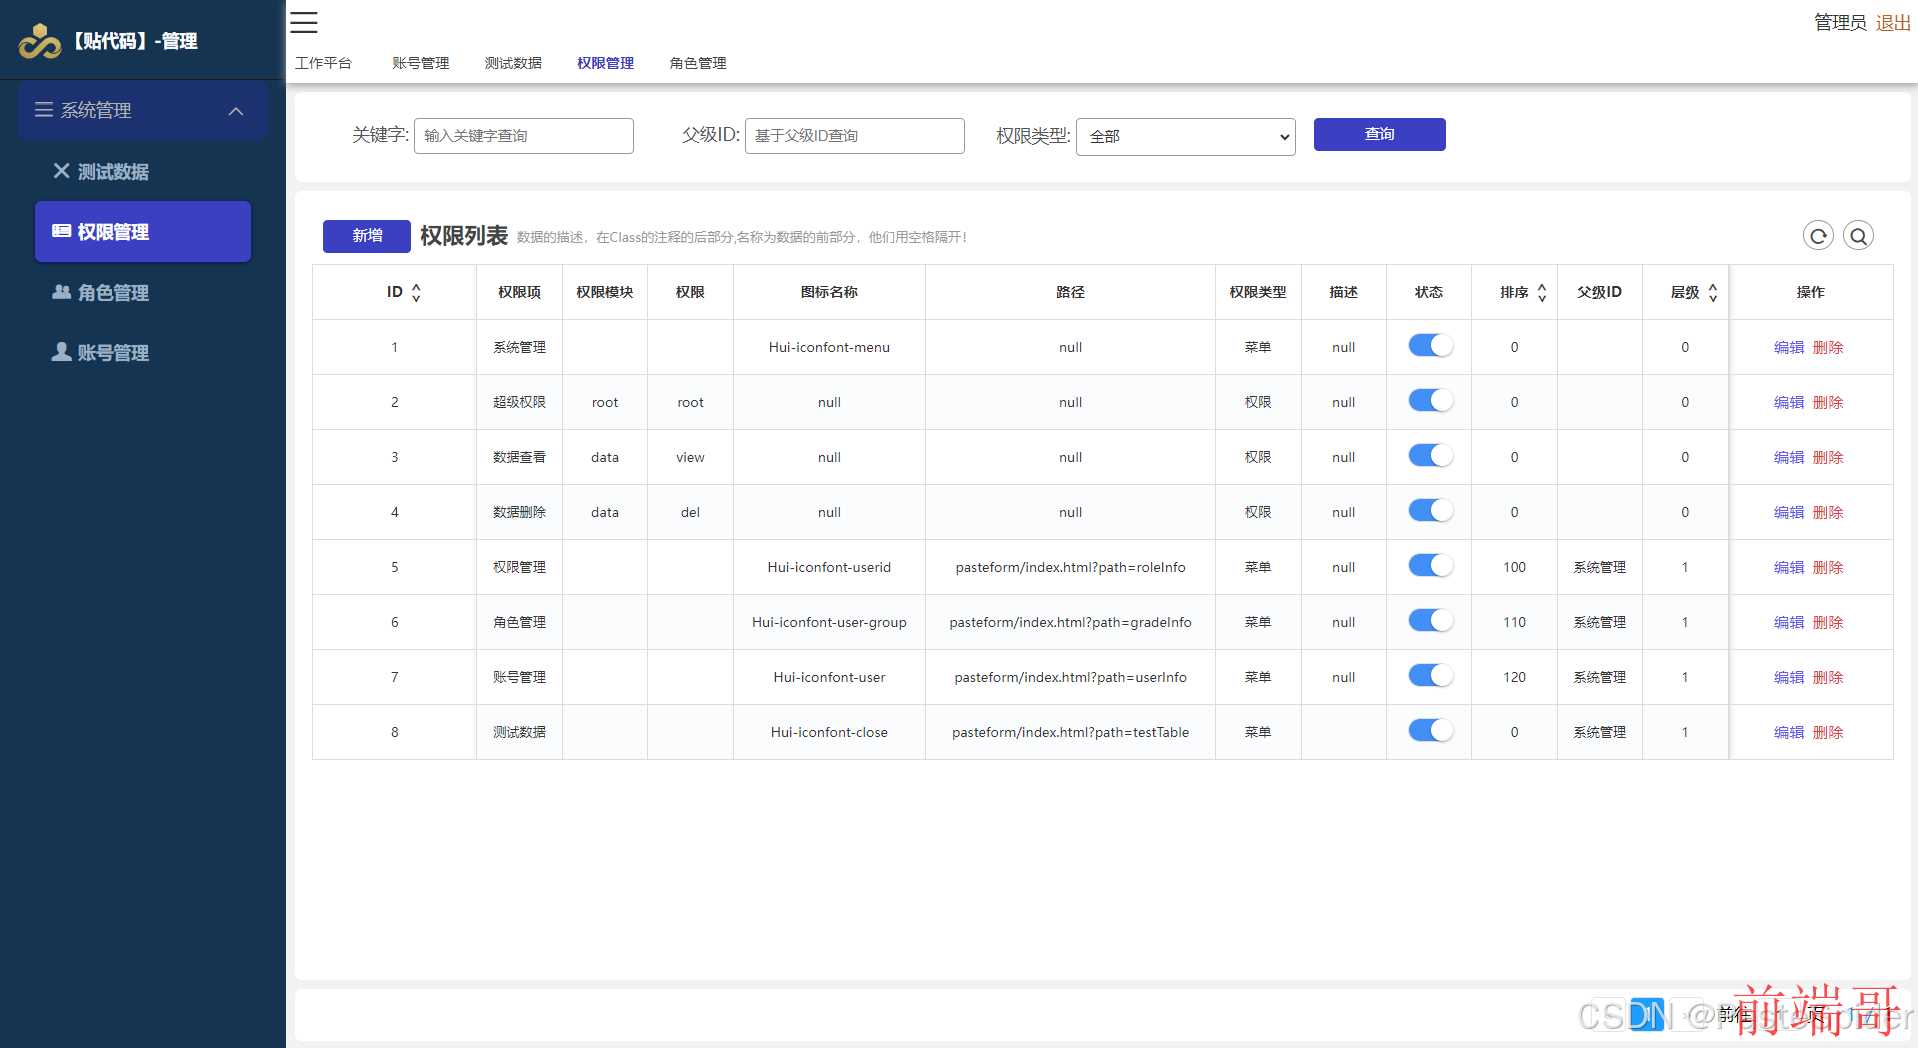This screenshot has height=1048, width=1918.
Task: Click 编辑 for row ID 7
Action: pyautogui.click(x=1789, y=677)
